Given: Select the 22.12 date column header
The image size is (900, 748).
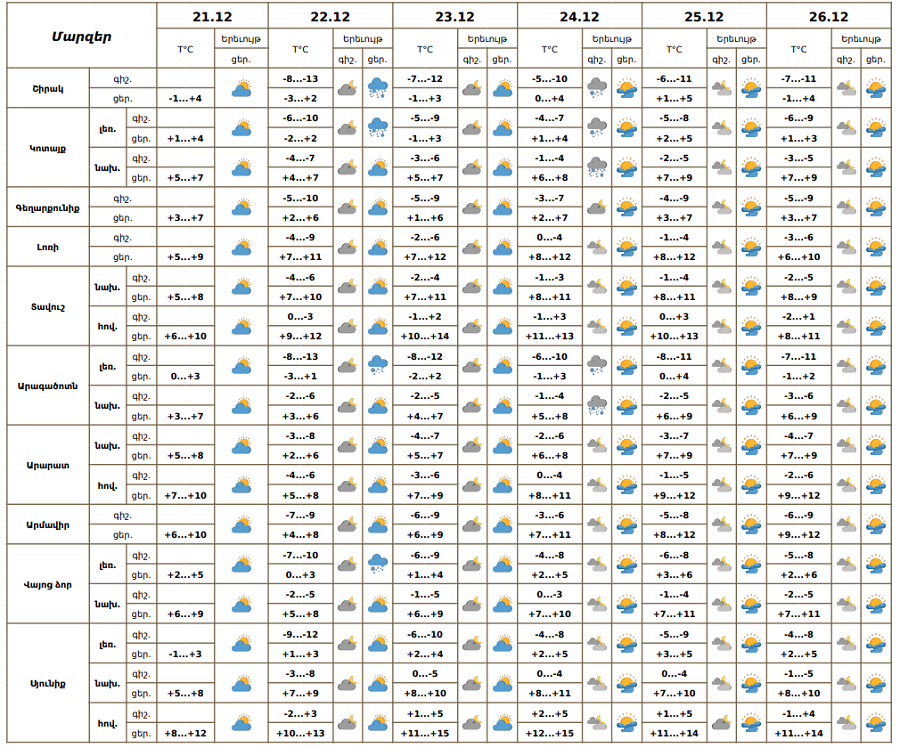Looking at the screenshot, I should [330, 17].
